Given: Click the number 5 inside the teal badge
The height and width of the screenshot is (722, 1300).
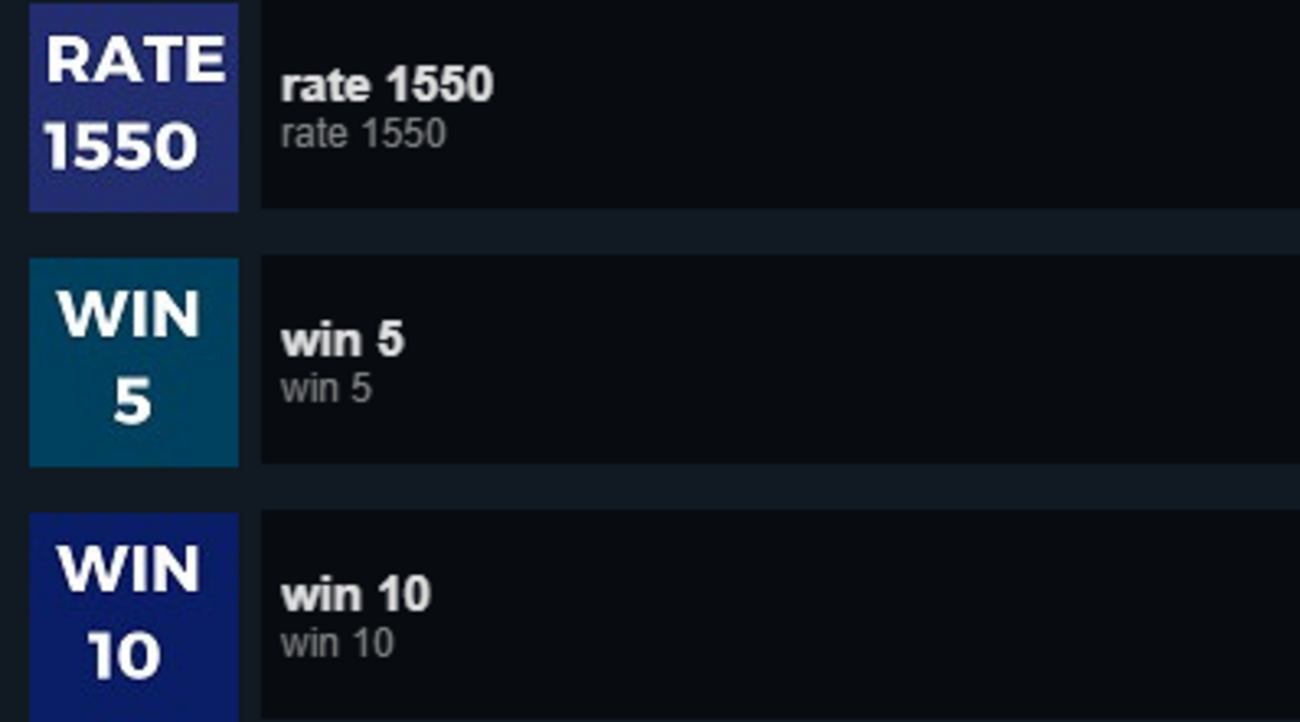Looking at the screenshot, I should click(x=132, y=402).
